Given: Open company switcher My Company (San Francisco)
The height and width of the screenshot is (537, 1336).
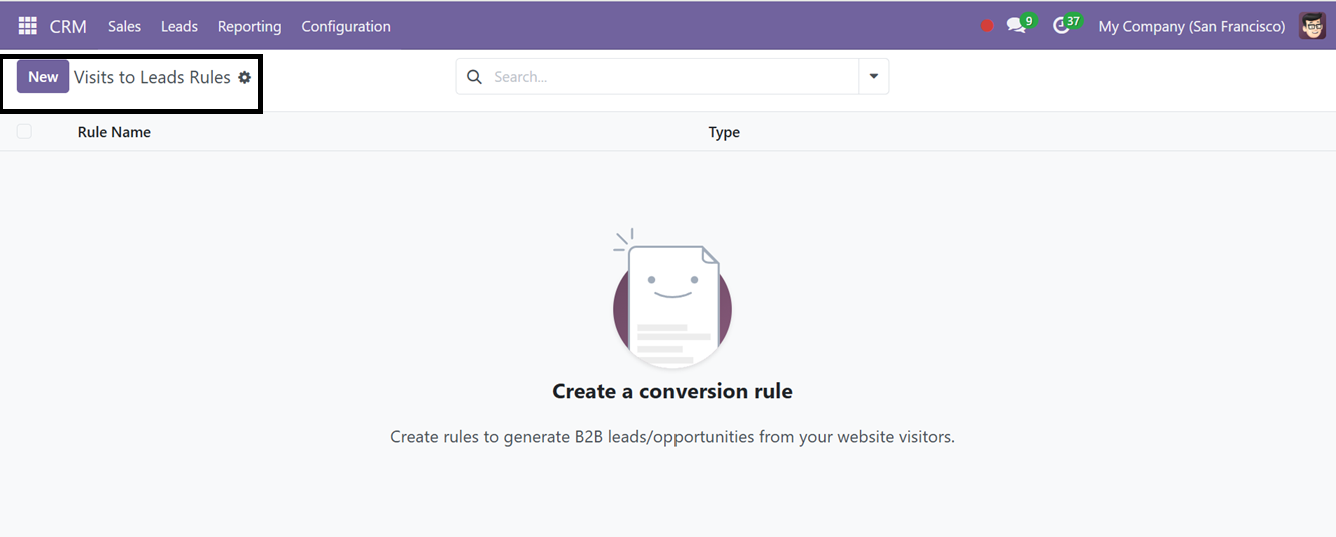Looking at the screenshot, I should (x=1191, y=26).
